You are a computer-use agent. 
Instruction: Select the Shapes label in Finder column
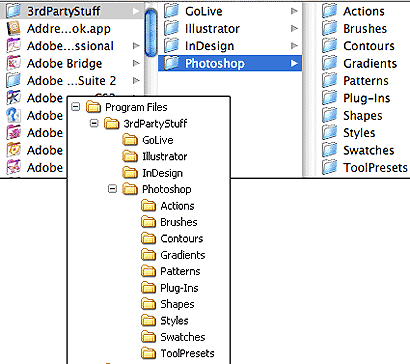click(363, 116)
